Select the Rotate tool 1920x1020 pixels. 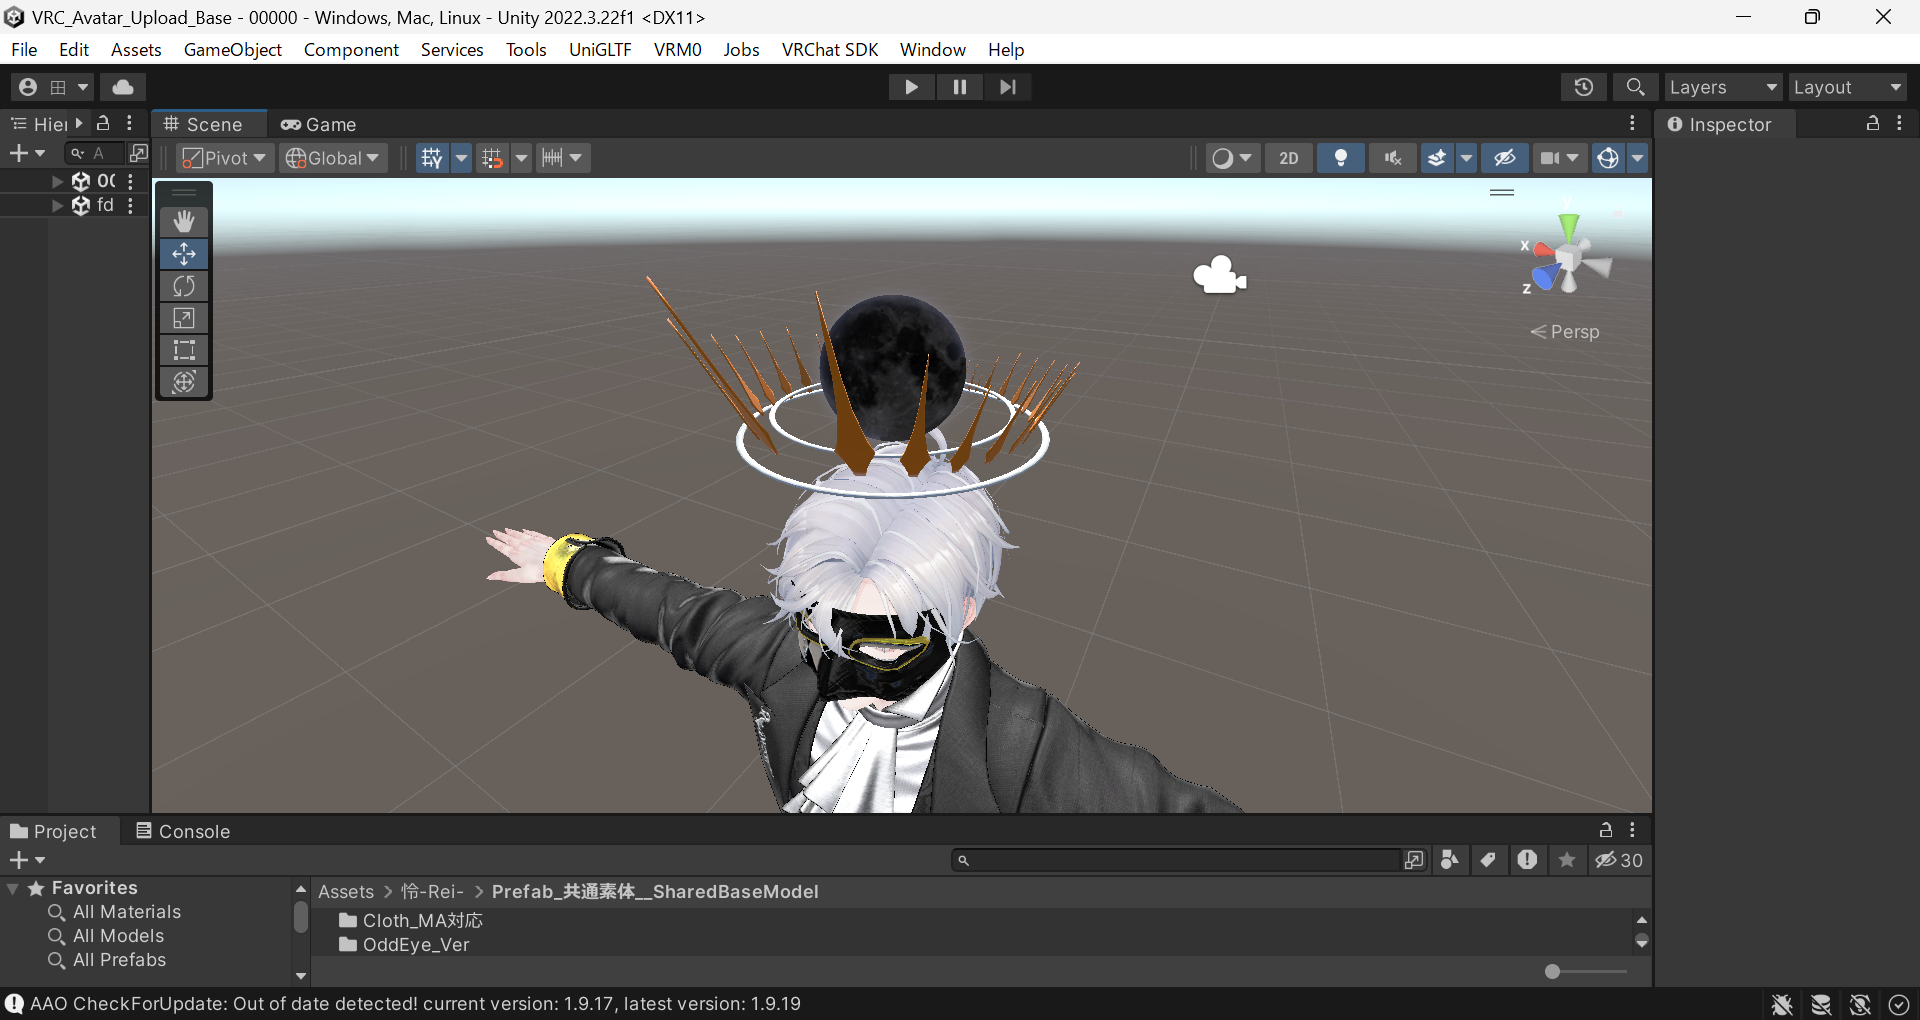(x=184, y=286)
